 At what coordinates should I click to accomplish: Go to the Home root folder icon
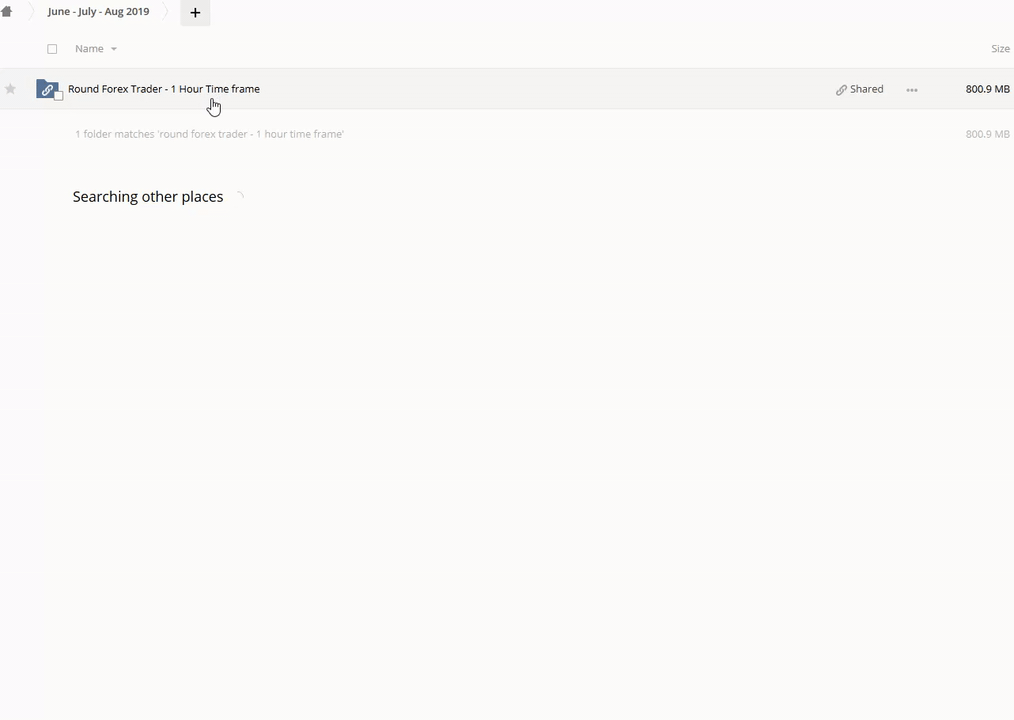tap(6, 12)
